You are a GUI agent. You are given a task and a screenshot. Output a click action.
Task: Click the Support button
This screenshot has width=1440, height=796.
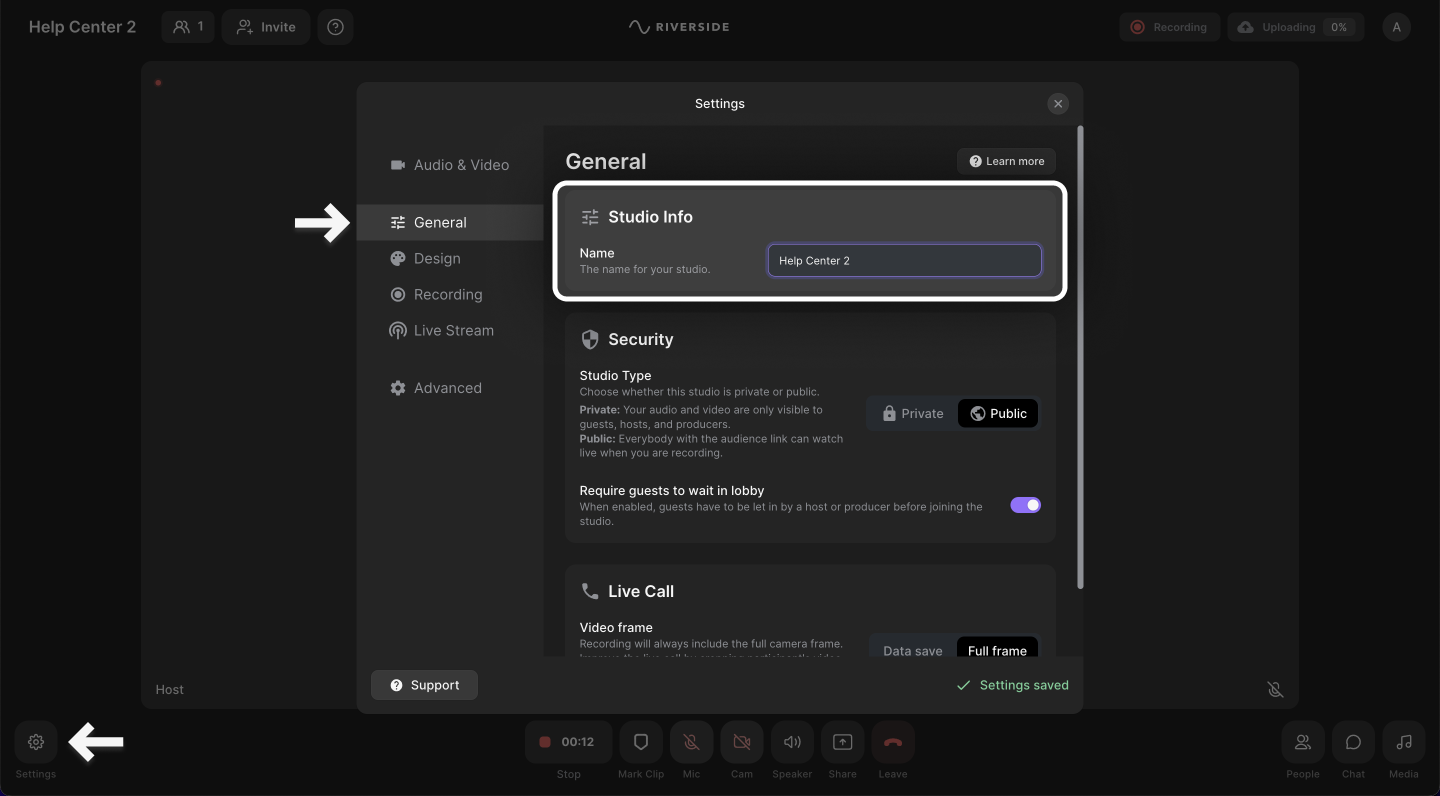click(x=424, y=685)
